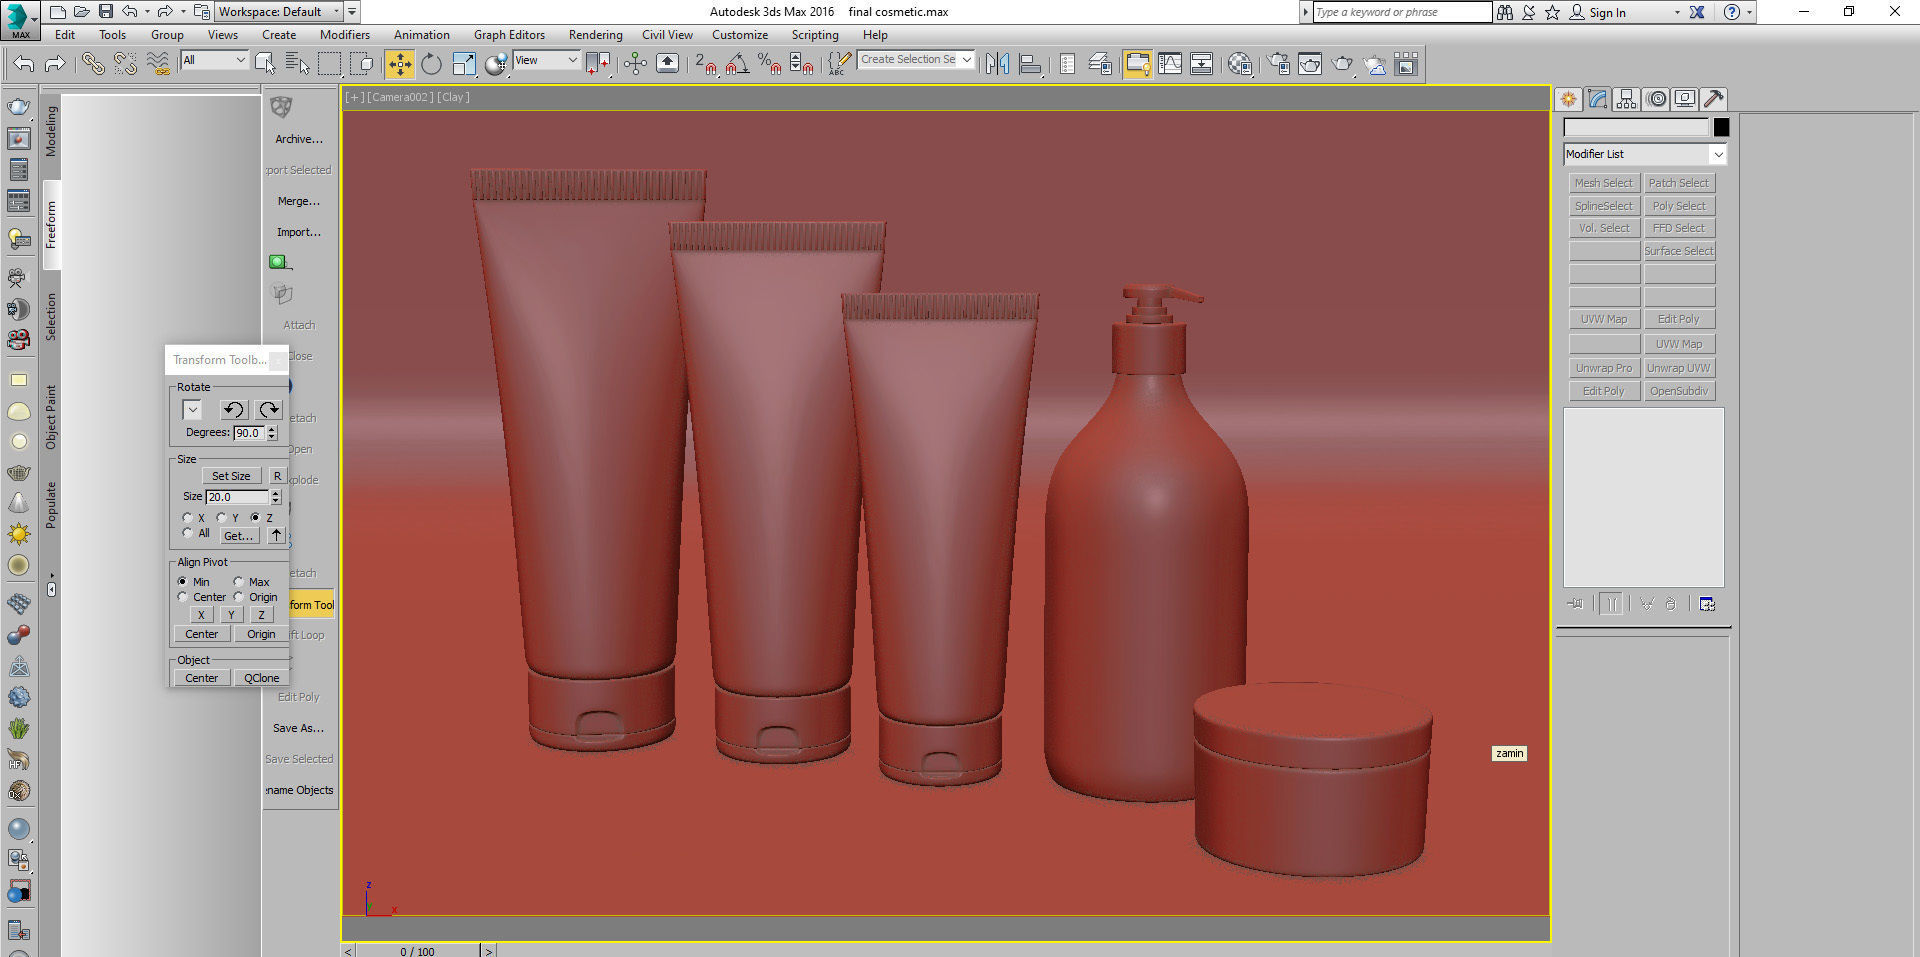The image size is (1920, 957).
Task: Open the Modifier List dropdown
Action: point(1645,154)
